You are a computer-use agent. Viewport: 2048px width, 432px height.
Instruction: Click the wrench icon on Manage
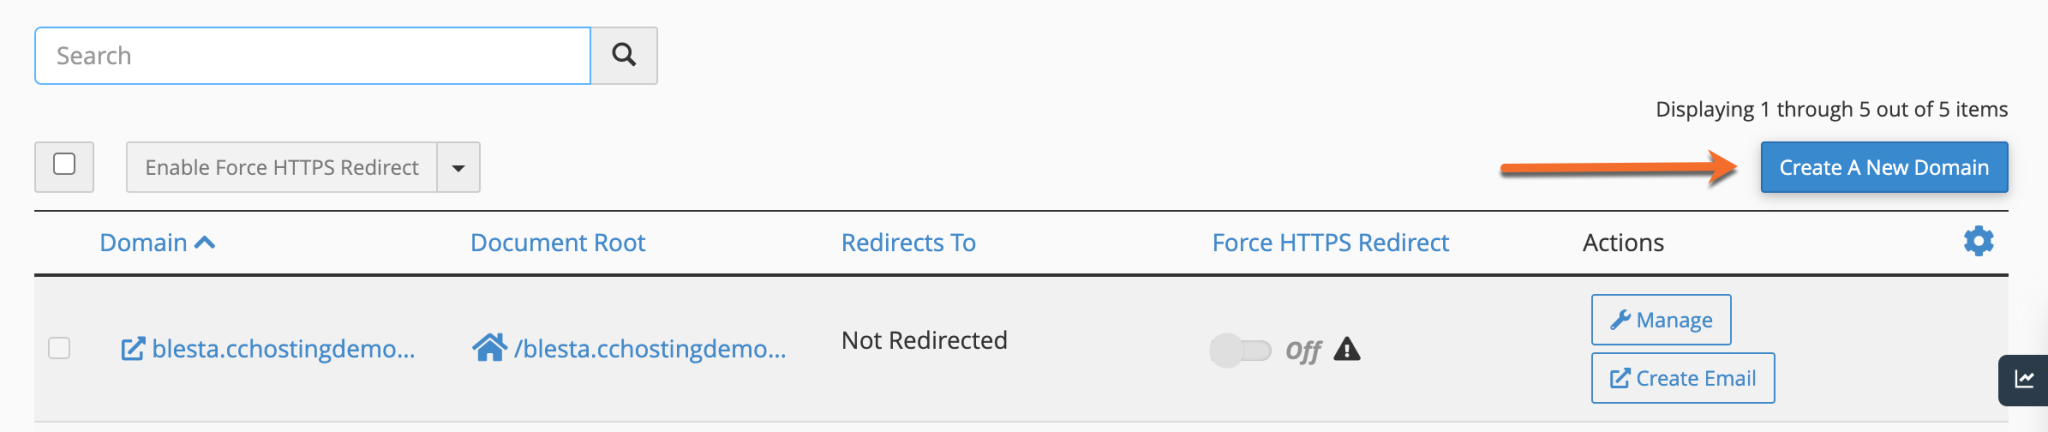[x=1620, y=320]
